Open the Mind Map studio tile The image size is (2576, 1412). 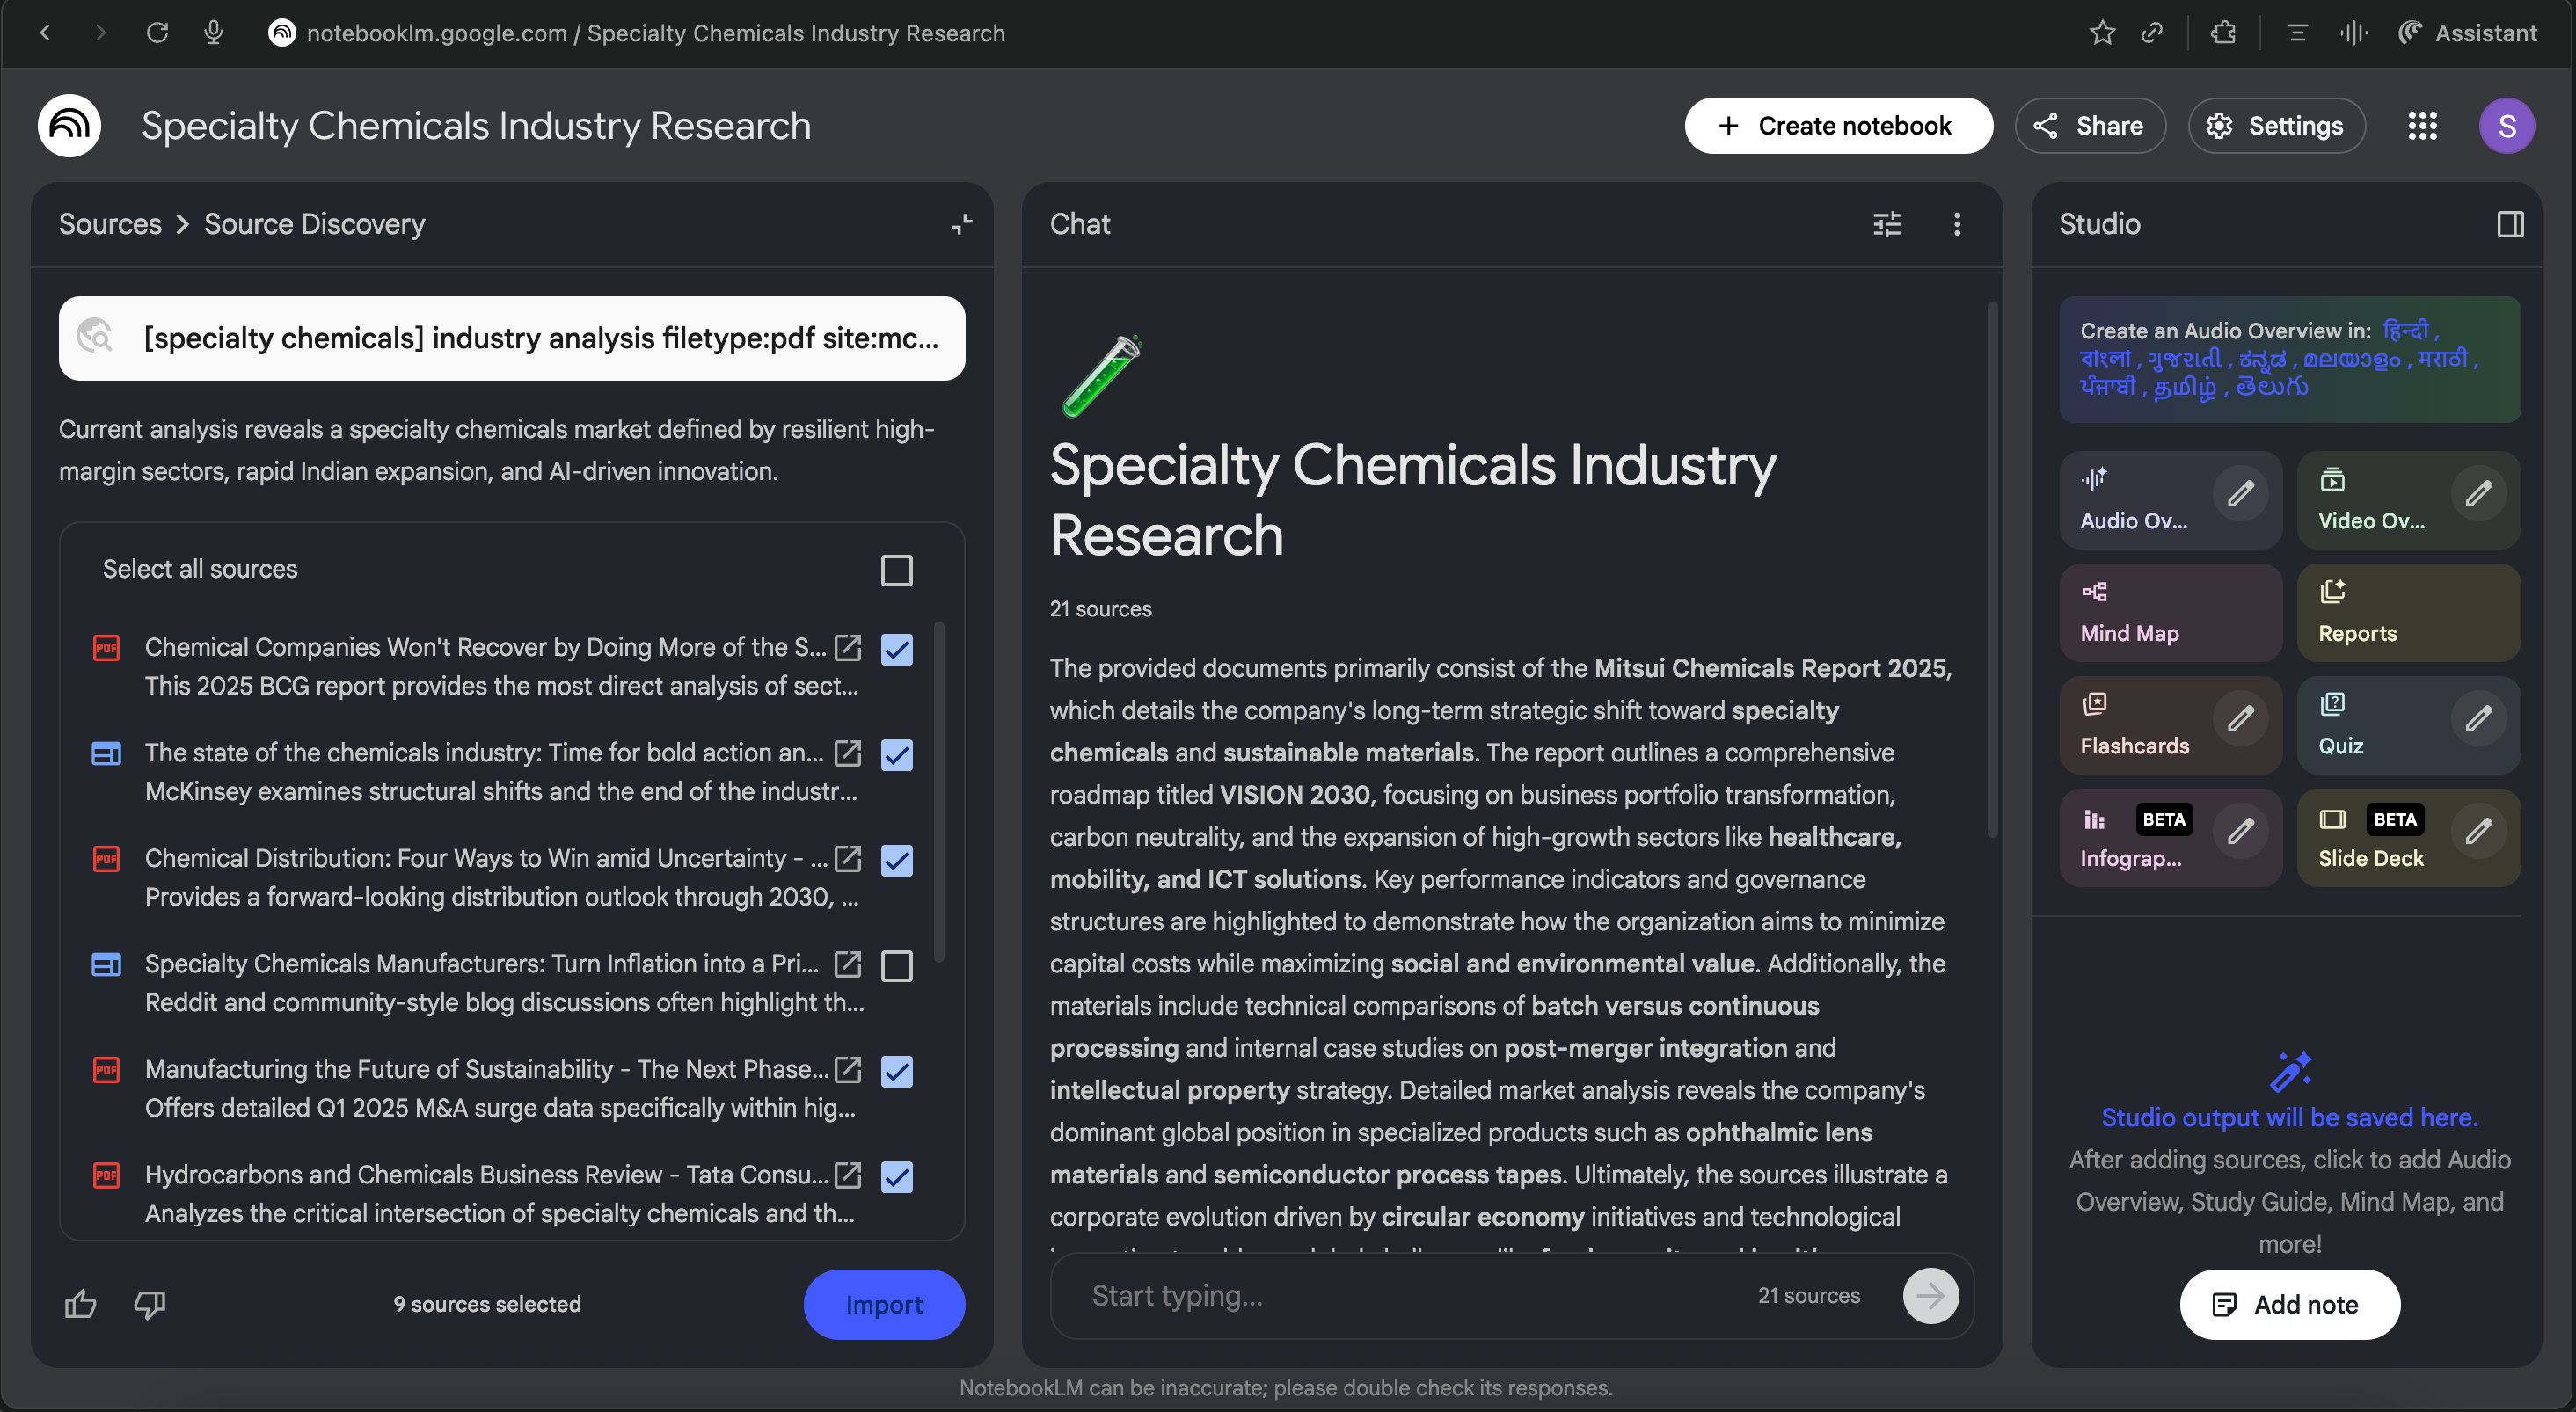click(2170, 612)
